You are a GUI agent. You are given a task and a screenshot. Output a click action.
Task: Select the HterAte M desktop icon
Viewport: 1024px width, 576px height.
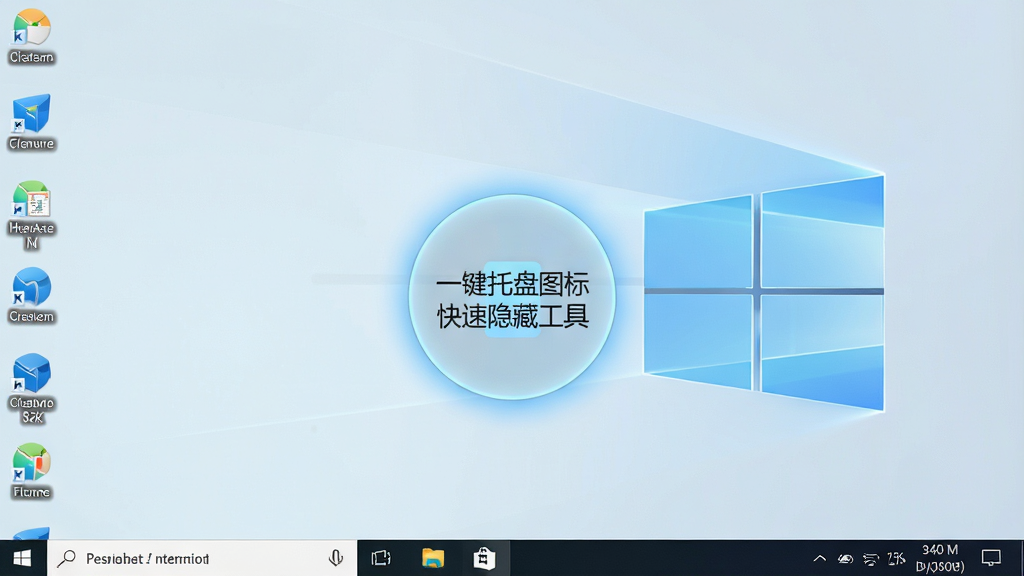pyautogui.click(x=31, y=216)
